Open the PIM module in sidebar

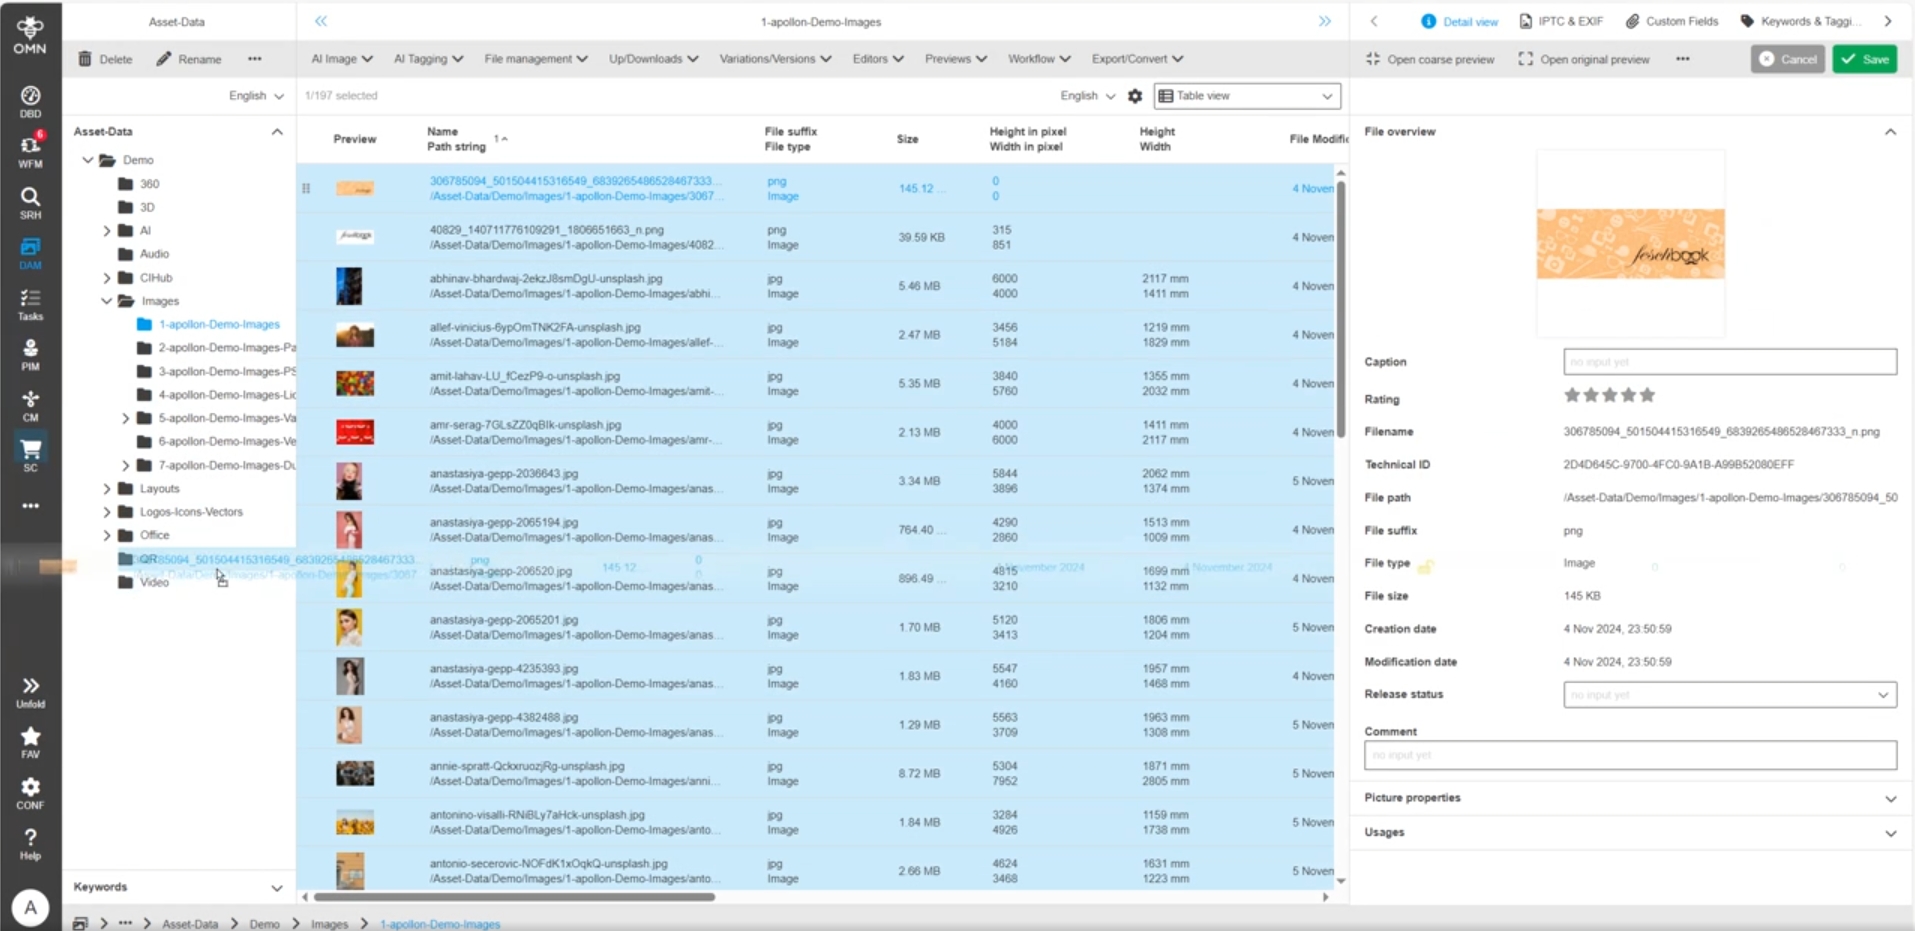(x=30, y=354)
